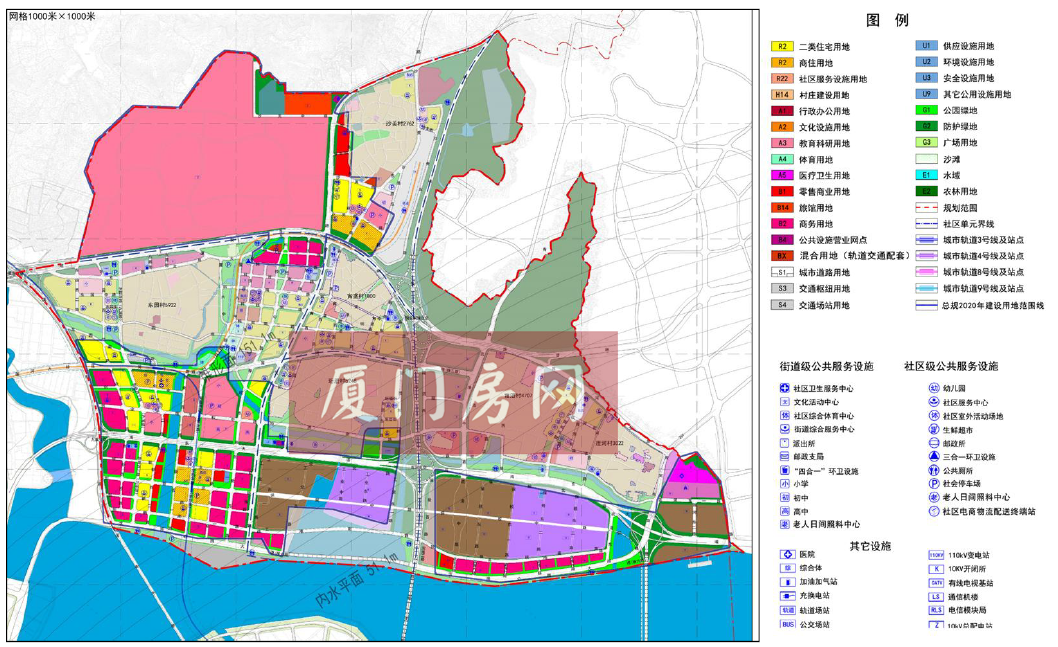The width and height of the screenshot is (1058, 647).
Task: Click the 小学 legend icon
Action: [785, 484]
